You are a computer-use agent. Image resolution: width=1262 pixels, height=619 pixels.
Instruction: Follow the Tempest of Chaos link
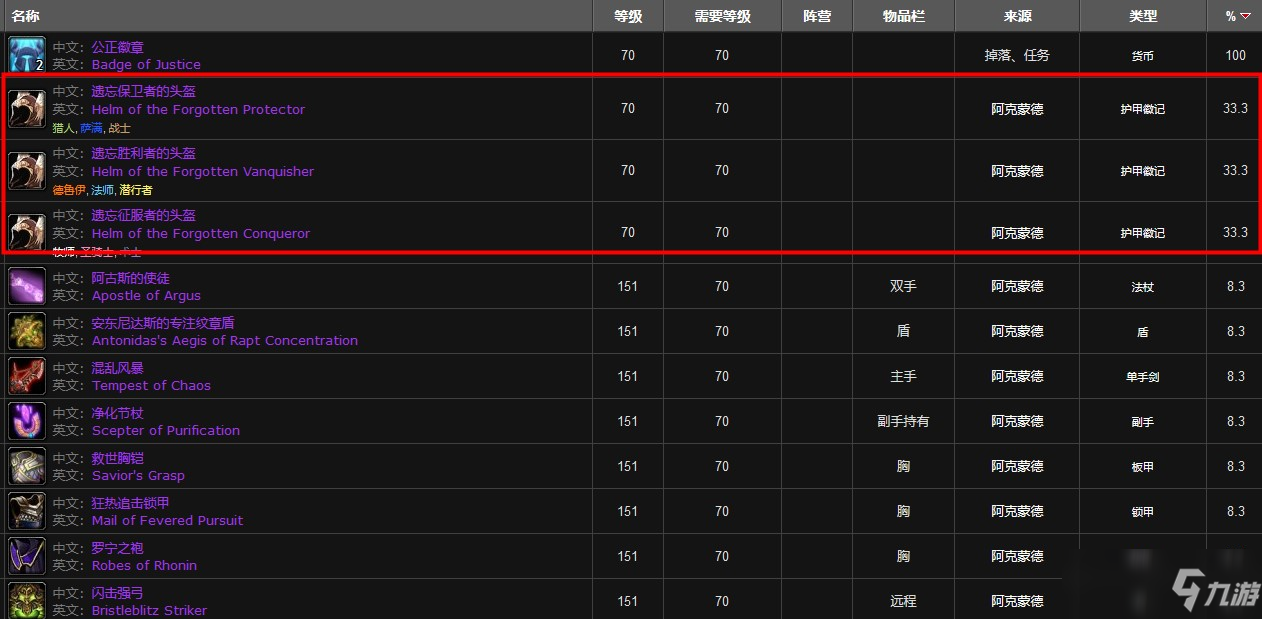tap(151, 385)
